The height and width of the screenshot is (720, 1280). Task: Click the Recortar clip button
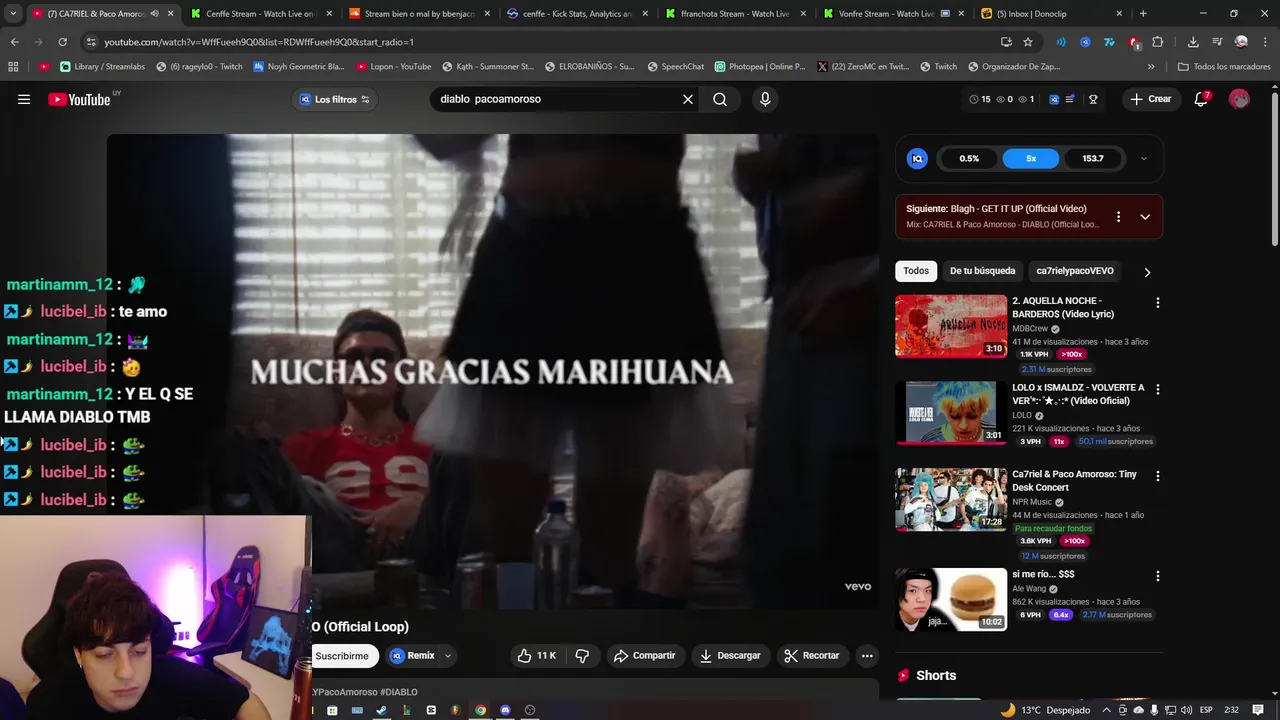coord(812,656)
